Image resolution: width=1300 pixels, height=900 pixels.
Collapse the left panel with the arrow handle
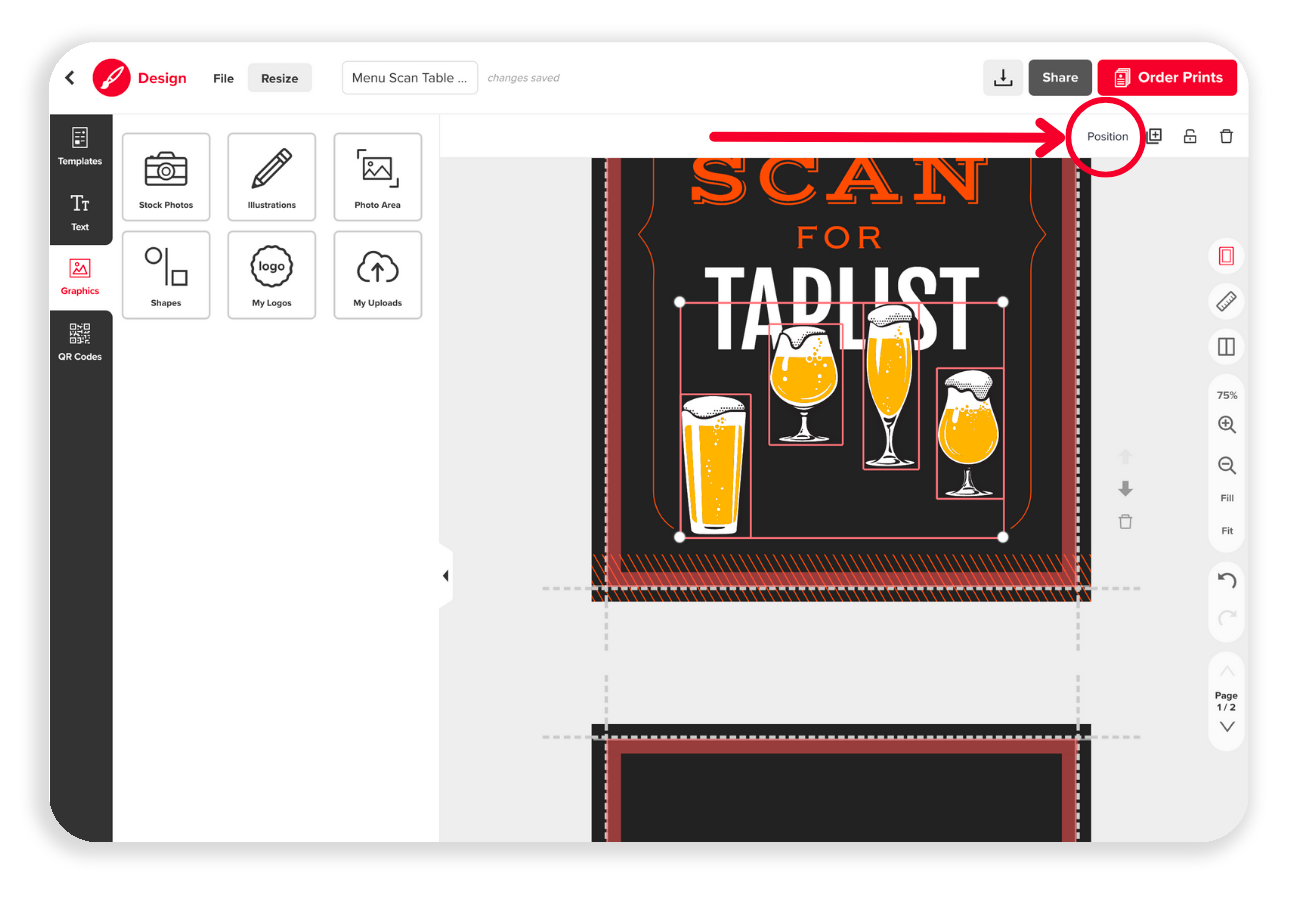tap(446, 576)
